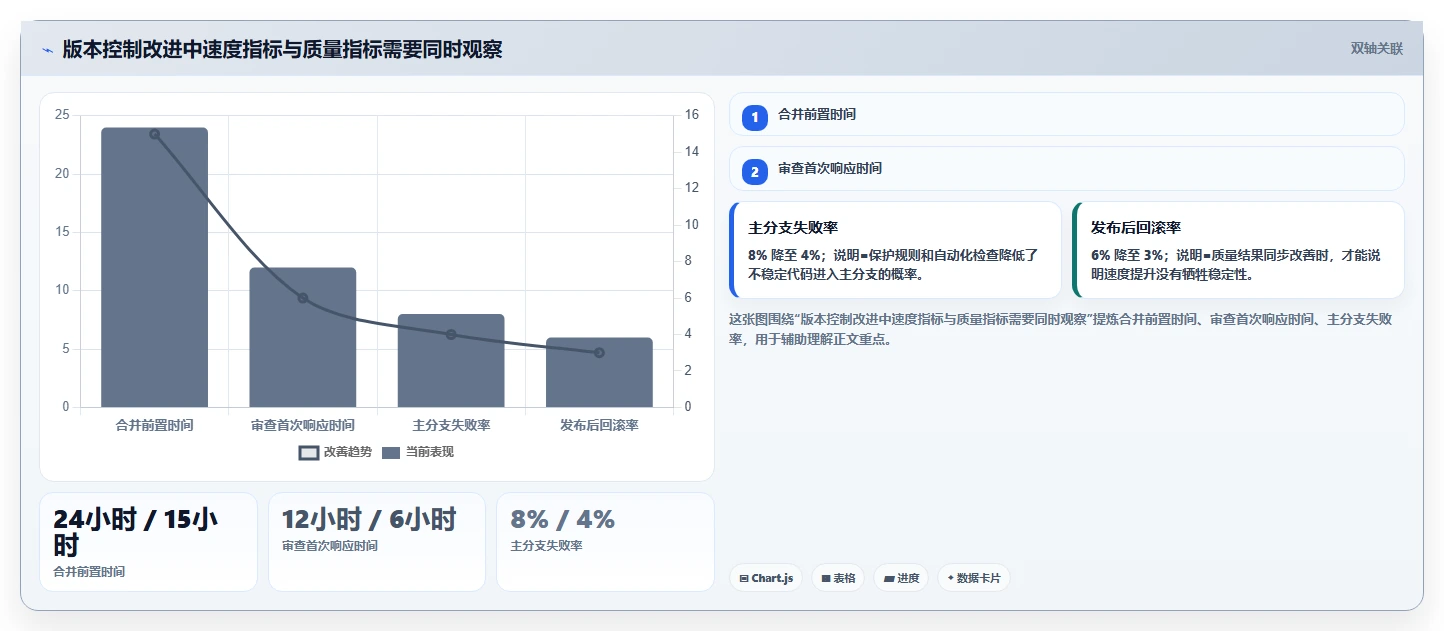Click the 合并前置时间 caption under the stat

tap(89, 572)
